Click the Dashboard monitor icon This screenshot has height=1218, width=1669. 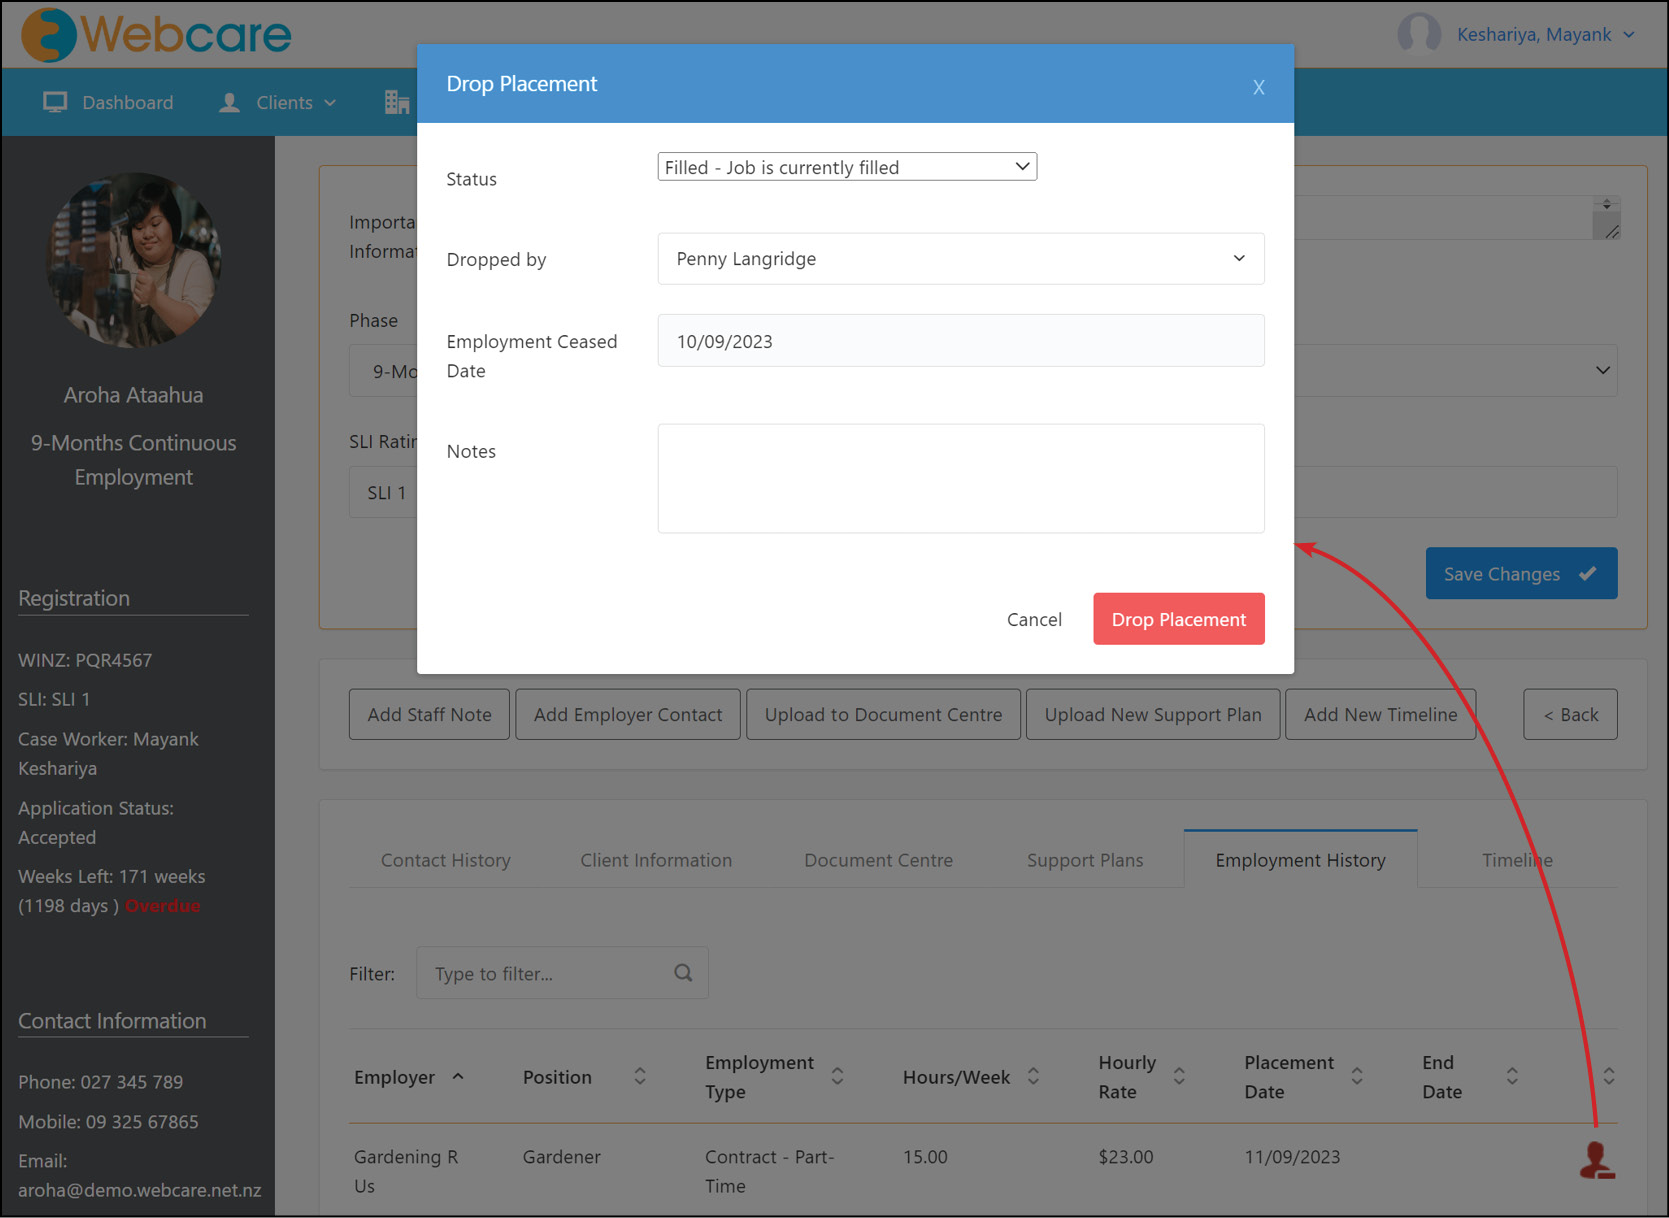pos(55,102)
